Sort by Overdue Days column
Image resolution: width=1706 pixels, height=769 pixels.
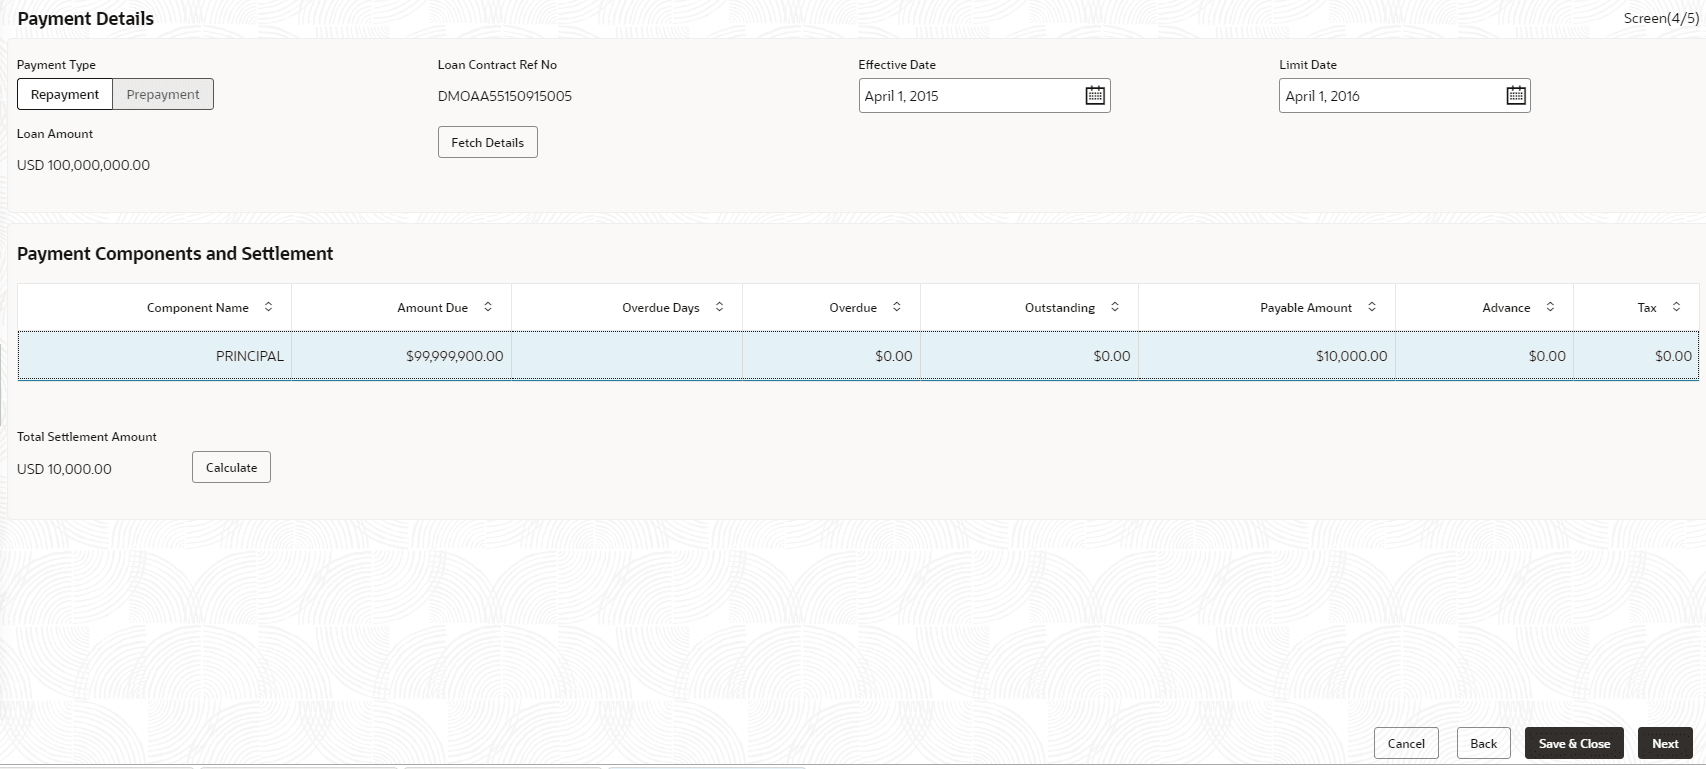pyautogui.click(x=719, y=307)
